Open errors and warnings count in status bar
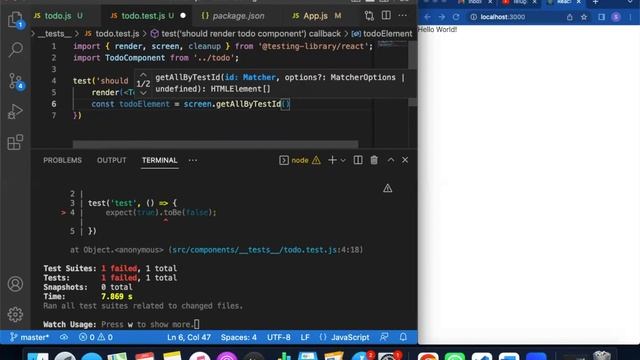Screen dimensions: 640x360 96,338
